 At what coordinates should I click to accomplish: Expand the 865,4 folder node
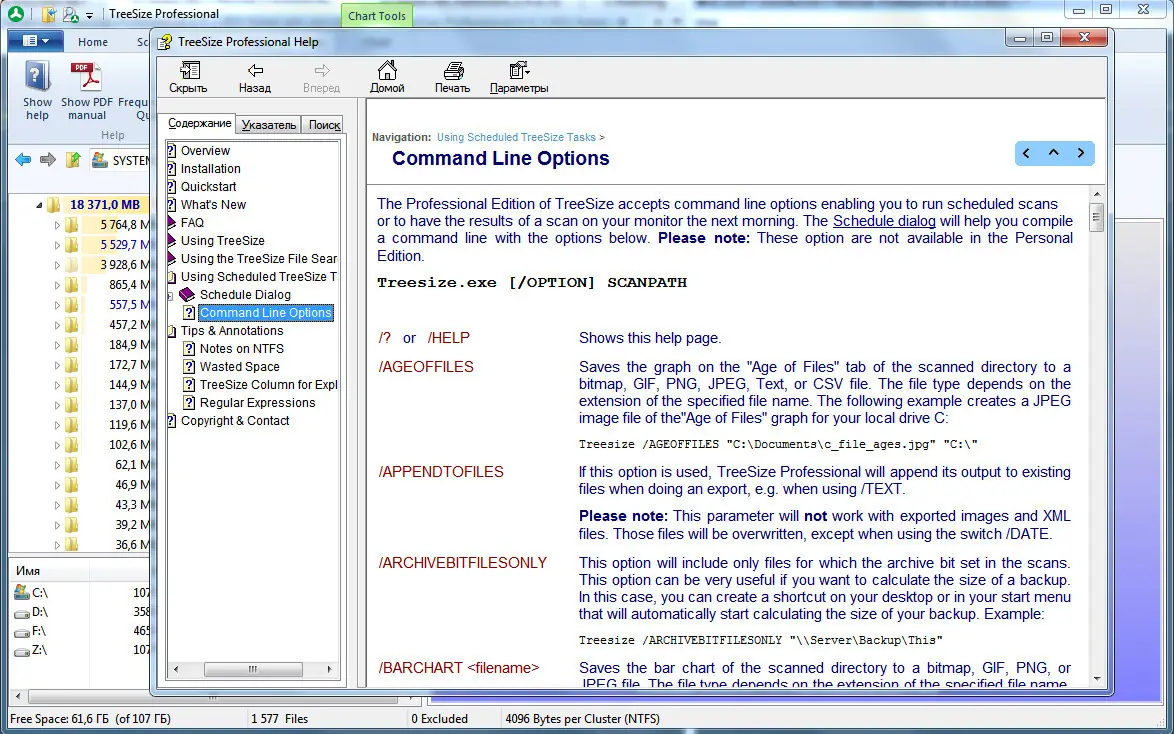coord(57,285)
